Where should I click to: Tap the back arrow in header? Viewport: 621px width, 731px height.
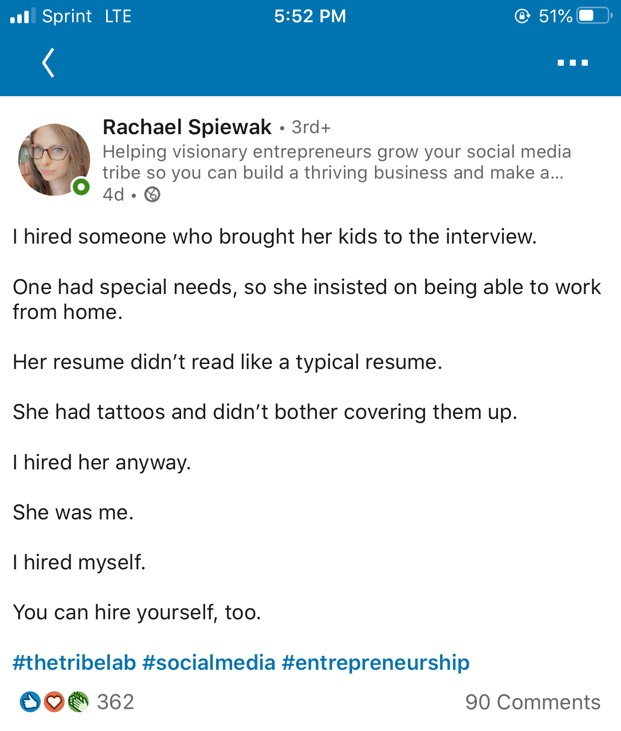pos(48,62)
